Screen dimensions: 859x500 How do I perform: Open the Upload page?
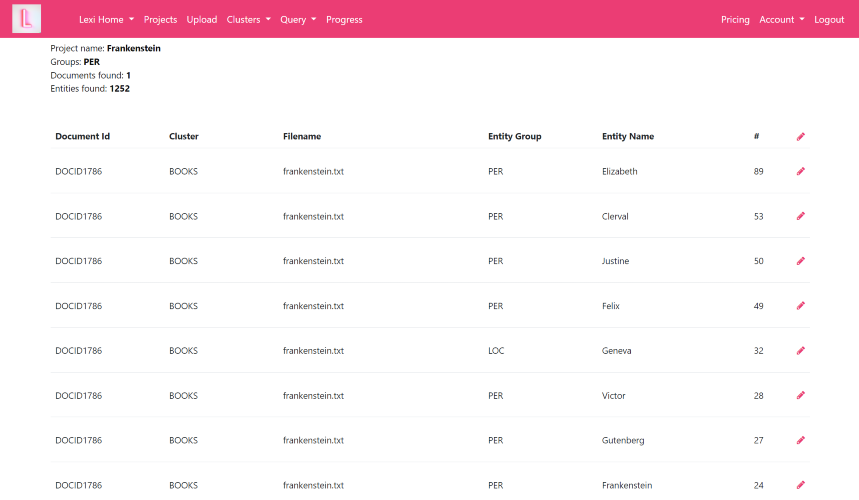(202, 20)
